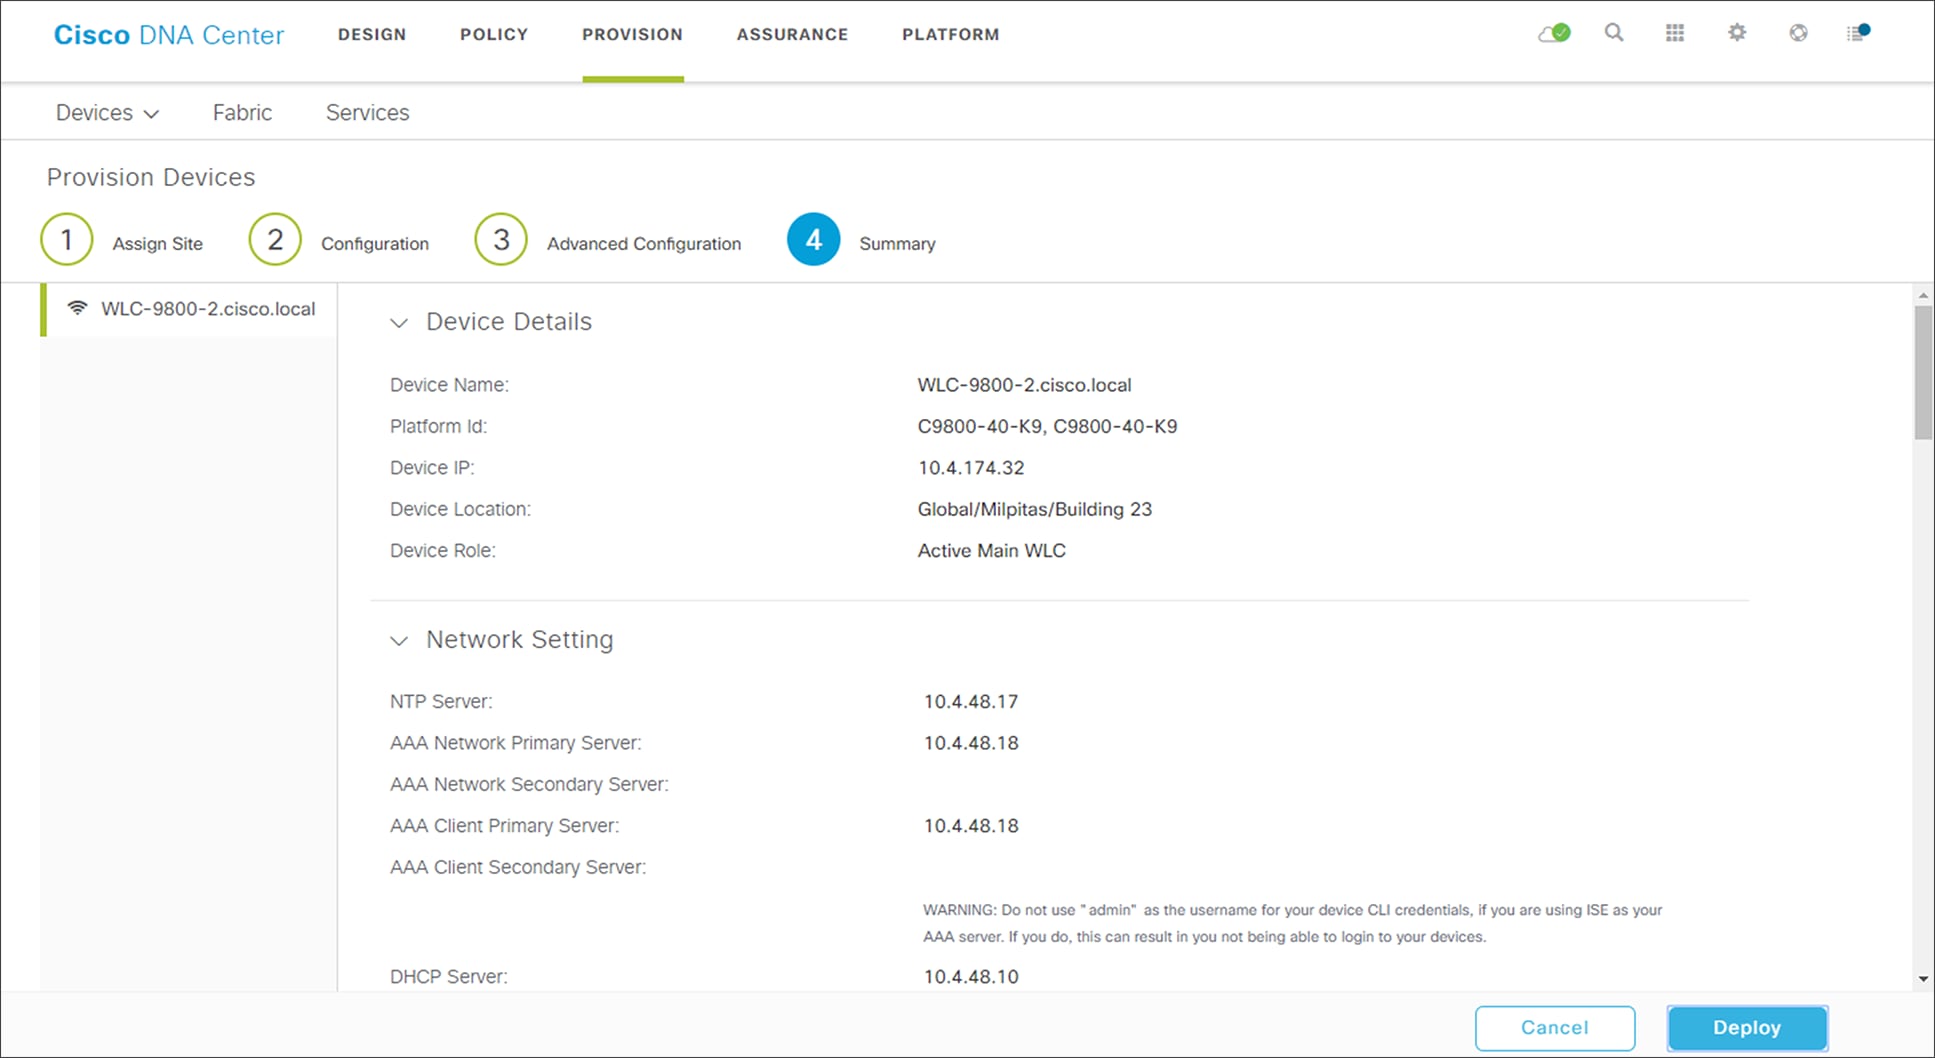Click the scrollbar up arrow
This screenshot has height=1058, width=1935.
tap(1923, 296)
